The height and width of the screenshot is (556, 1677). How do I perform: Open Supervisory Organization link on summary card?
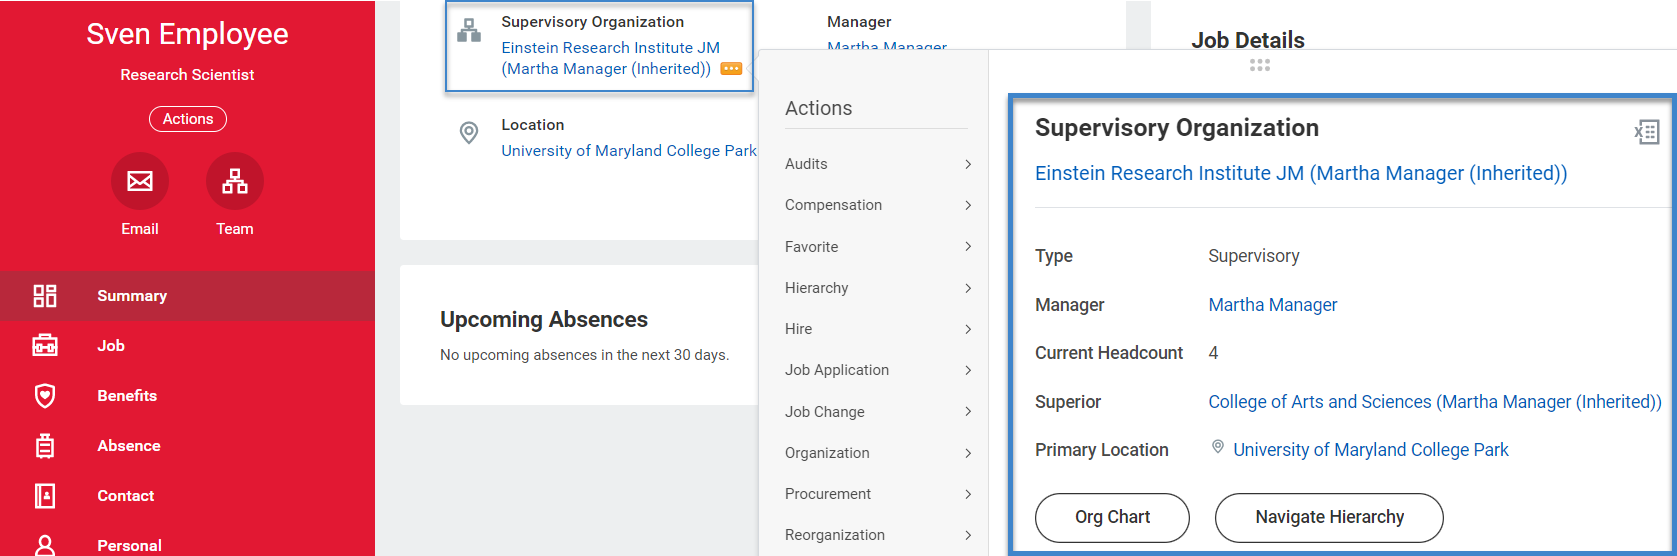610,58
